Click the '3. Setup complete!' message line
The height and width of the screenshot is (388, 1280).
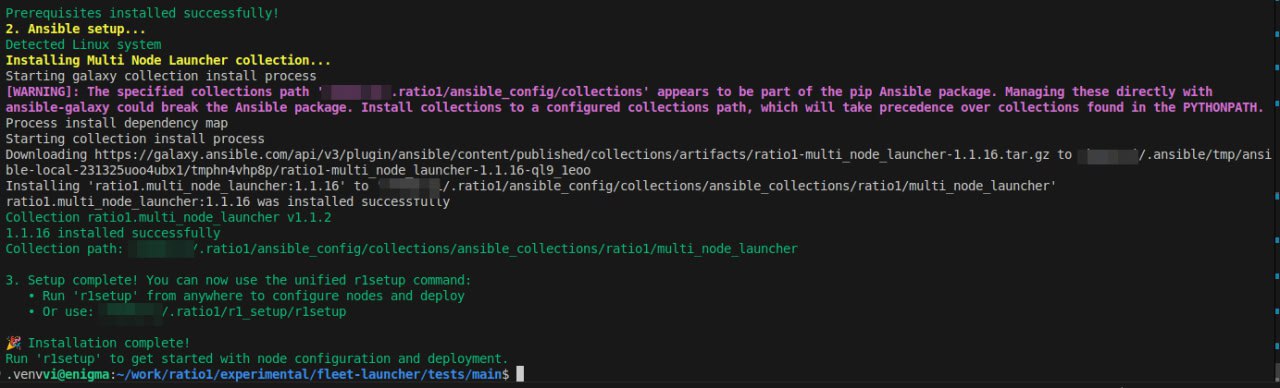click(x=238, y=280)
